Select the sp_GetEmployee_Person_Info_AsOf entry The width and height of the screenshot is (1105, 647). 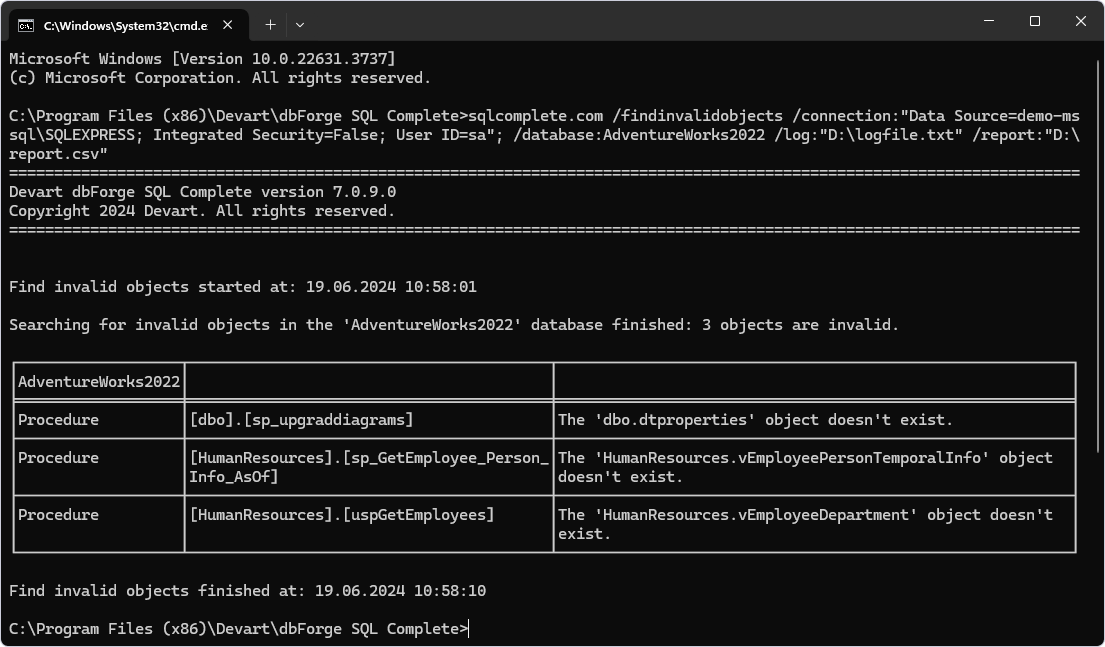(x=367, y=467)
